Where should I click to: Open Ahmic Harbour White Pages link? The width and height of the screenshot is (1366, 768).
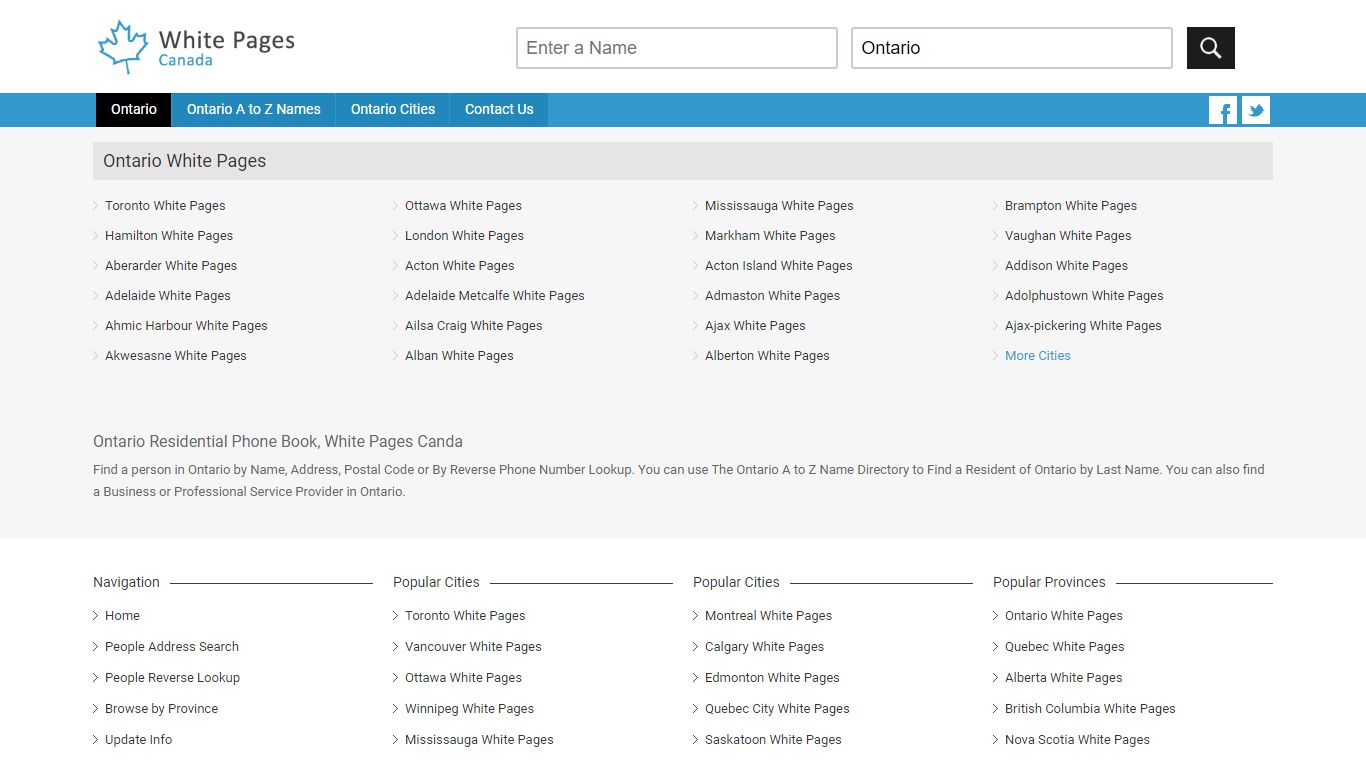186,326
